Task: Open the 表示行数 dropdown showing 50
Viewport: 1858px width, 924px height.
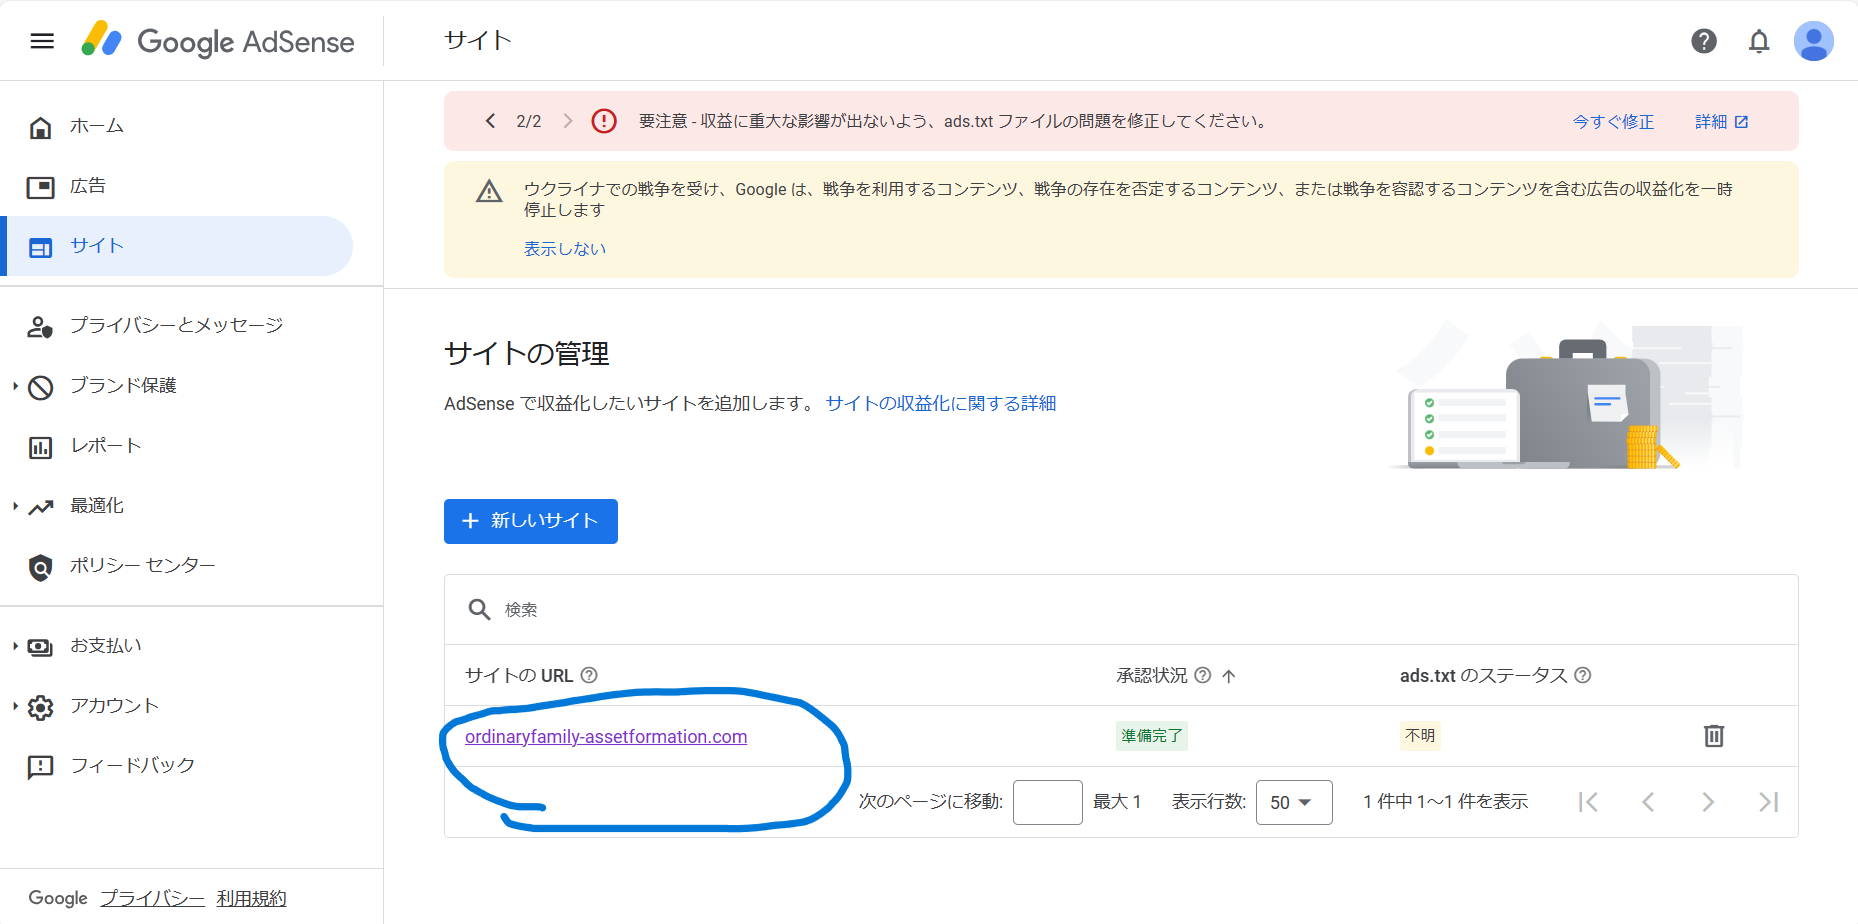Action: pos(1293,801)
